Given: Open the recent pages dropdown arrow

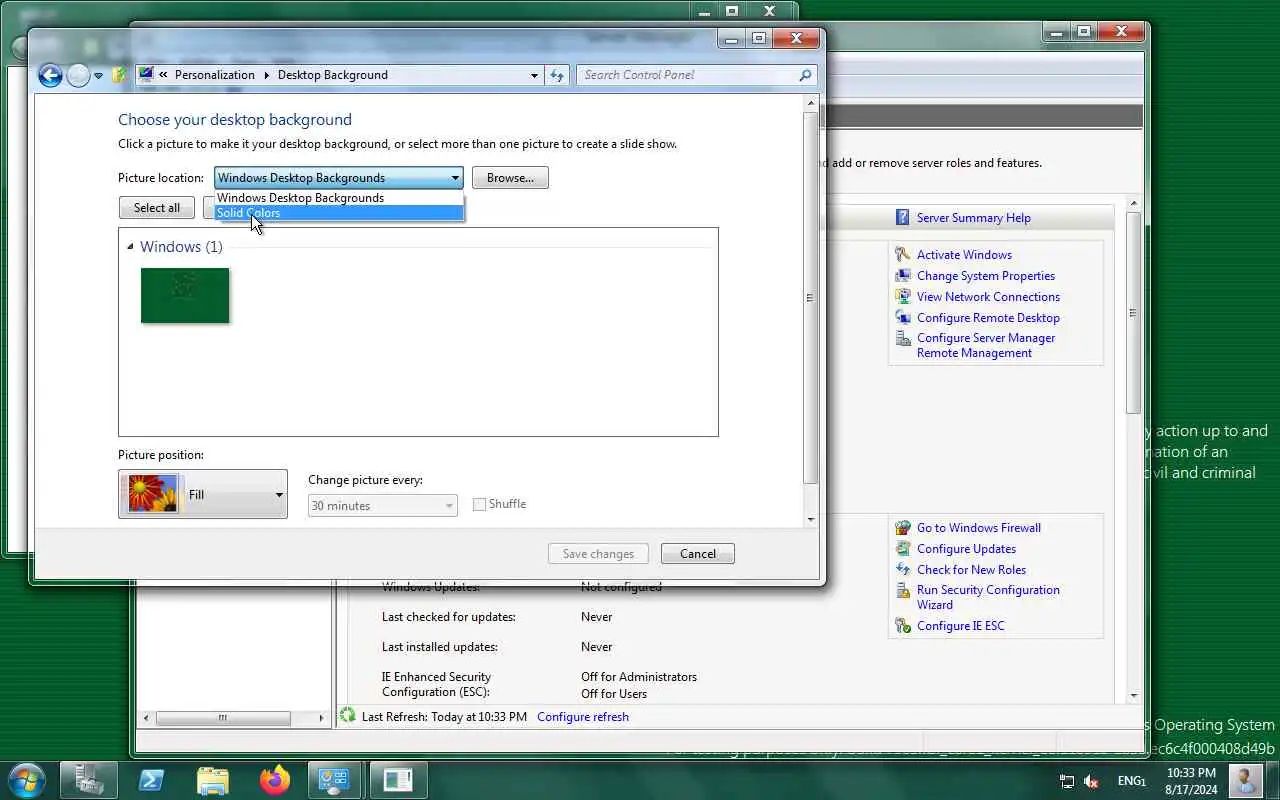Looking at the screenshot, I should coord(98,76).
